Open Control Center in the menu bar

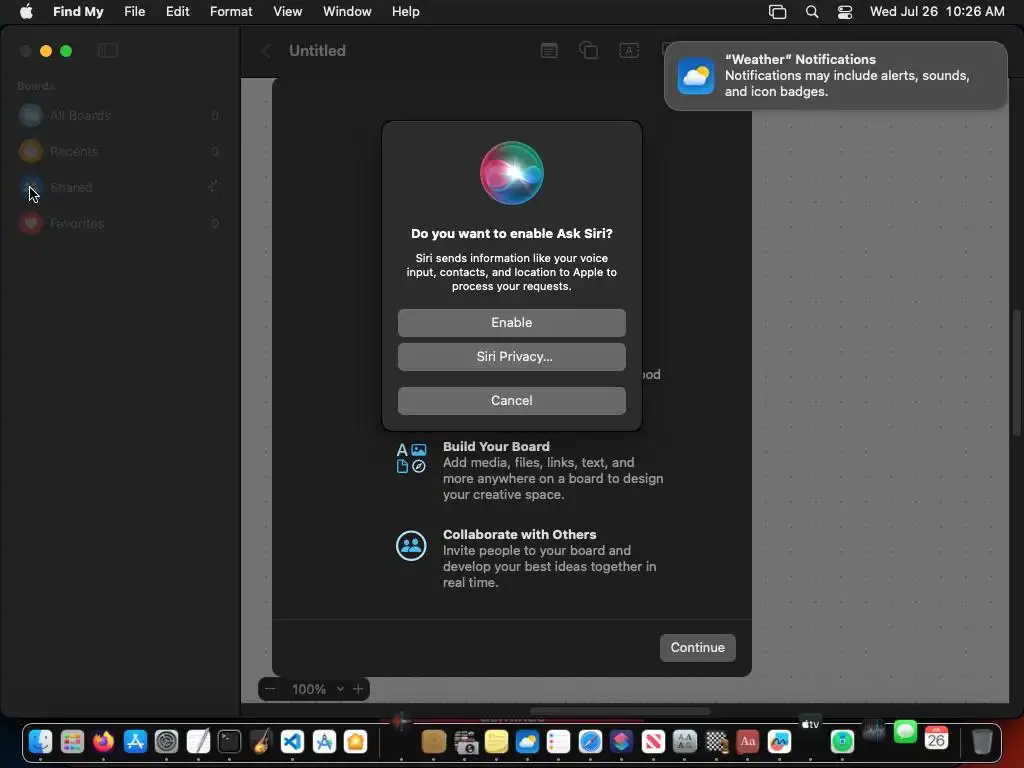[x=845, y=12]
